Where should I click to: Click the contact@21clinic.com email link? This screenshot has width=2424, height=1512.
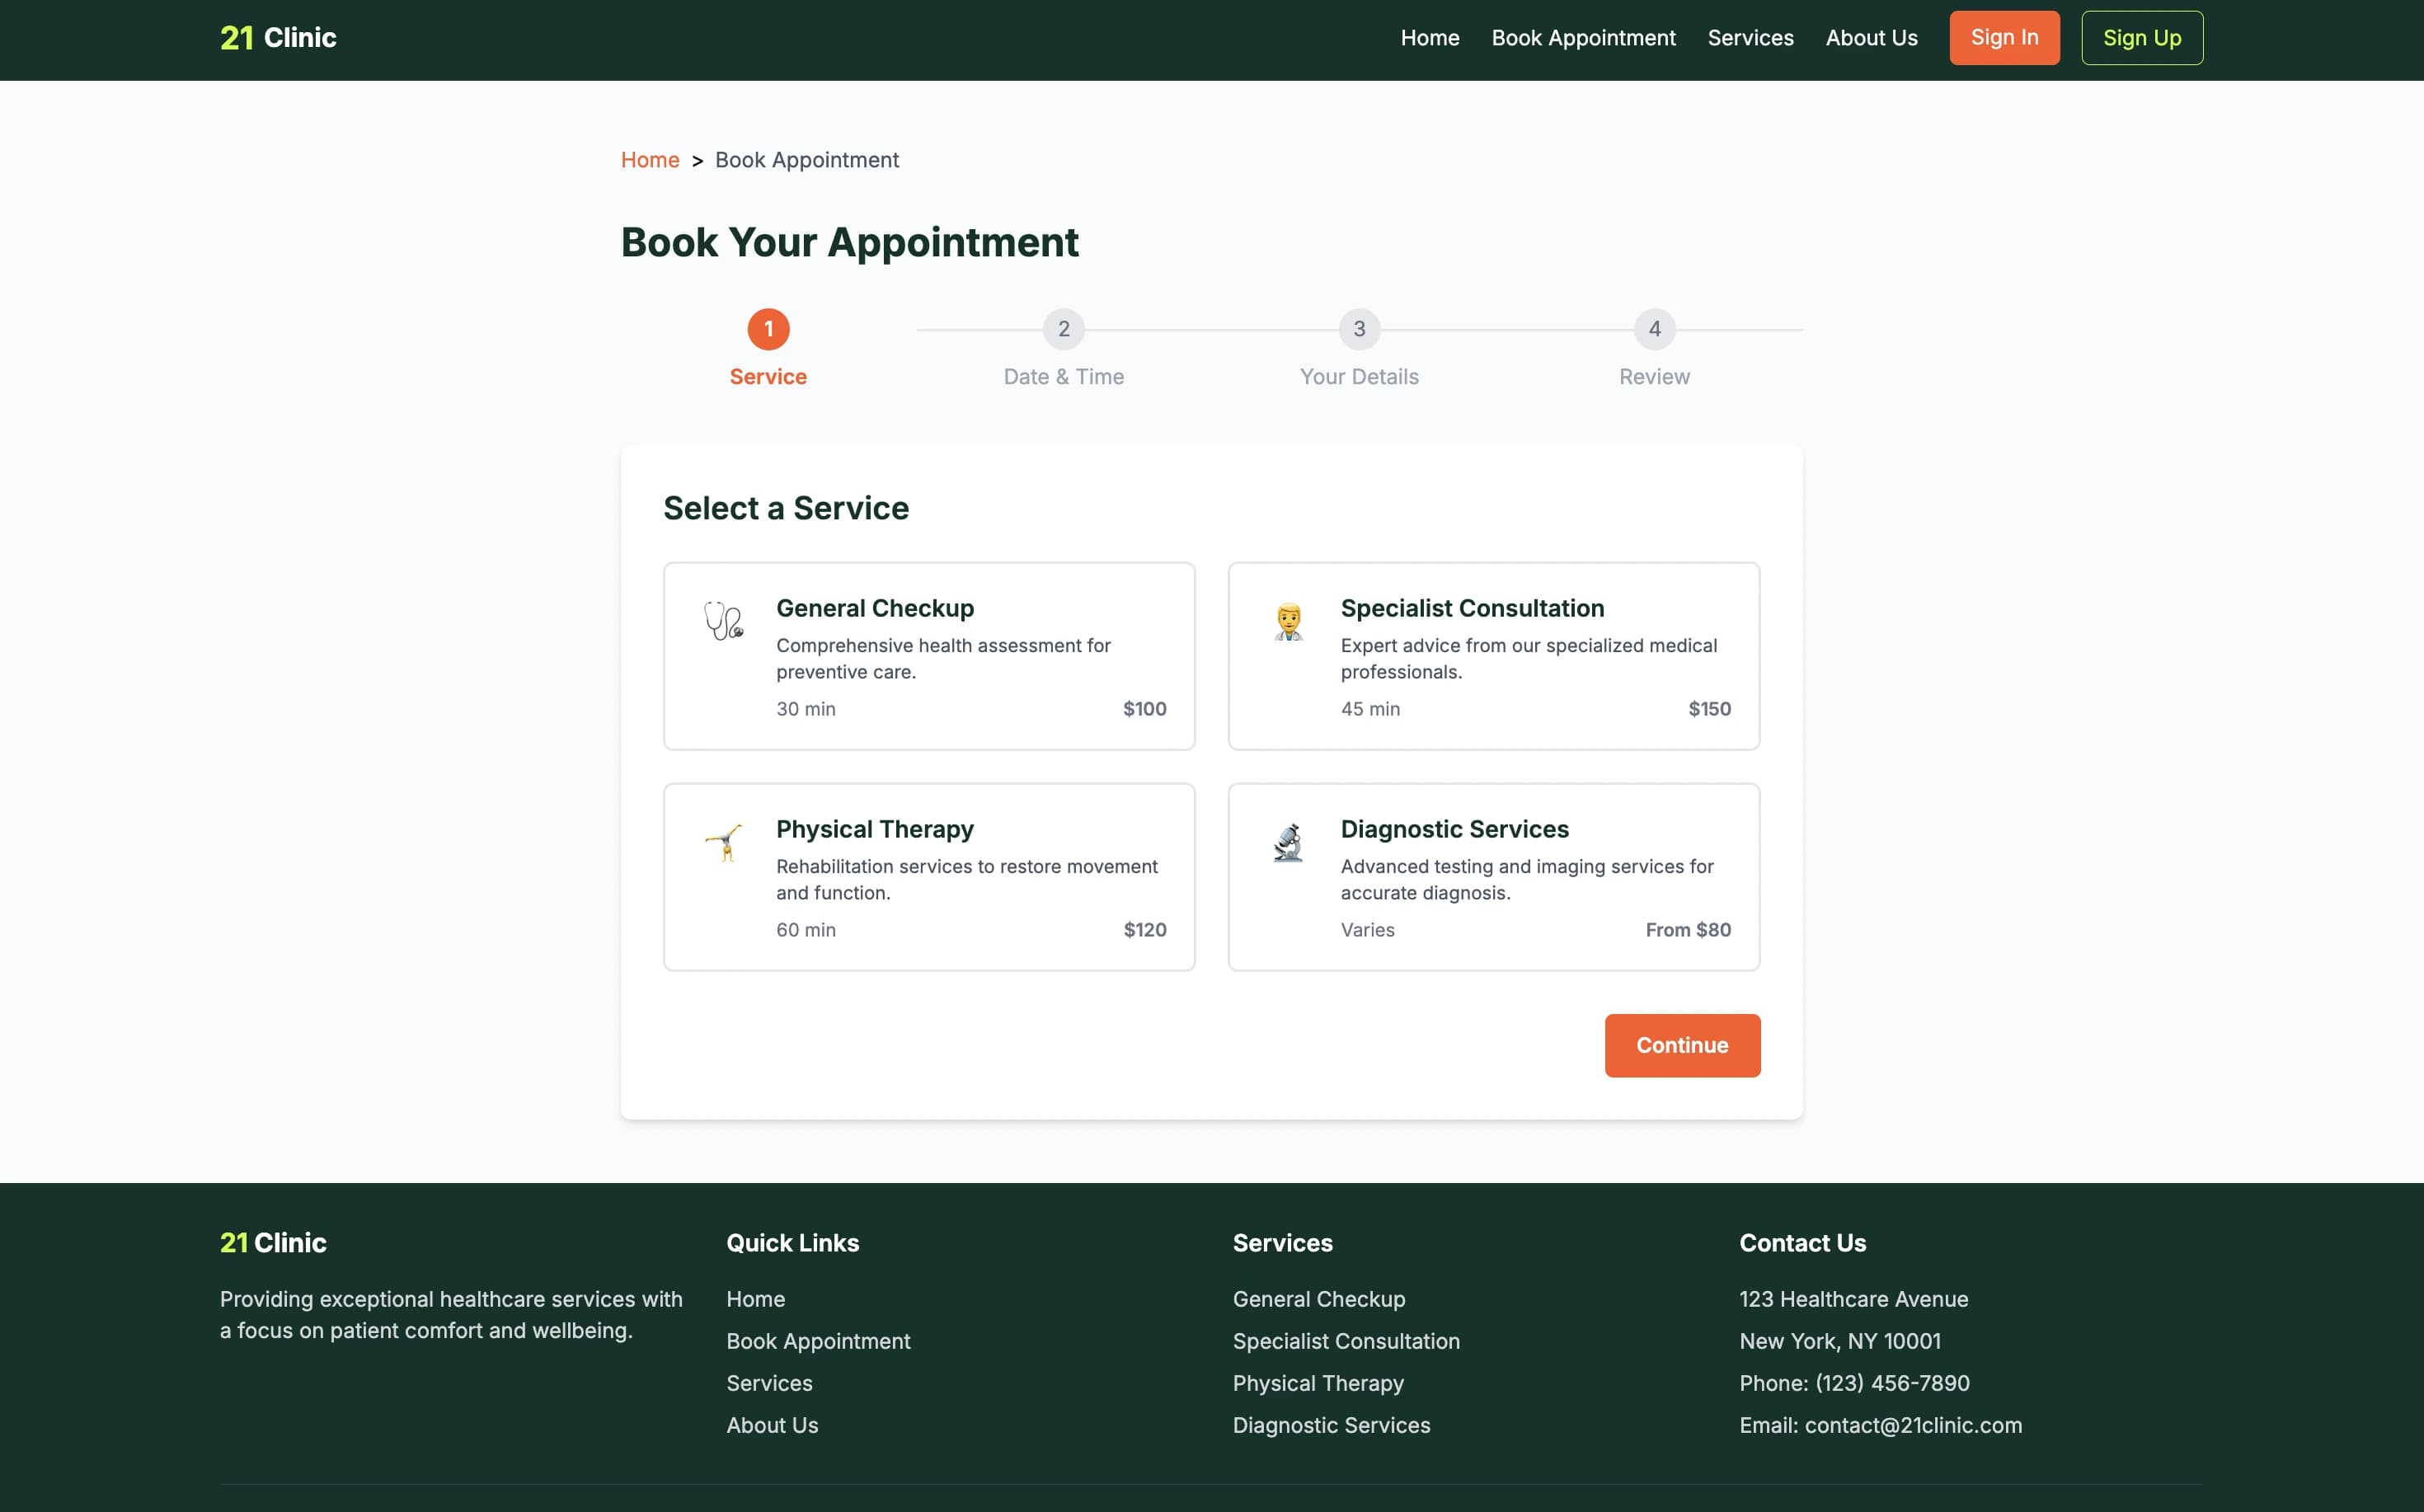(x=1913, y=1425)
